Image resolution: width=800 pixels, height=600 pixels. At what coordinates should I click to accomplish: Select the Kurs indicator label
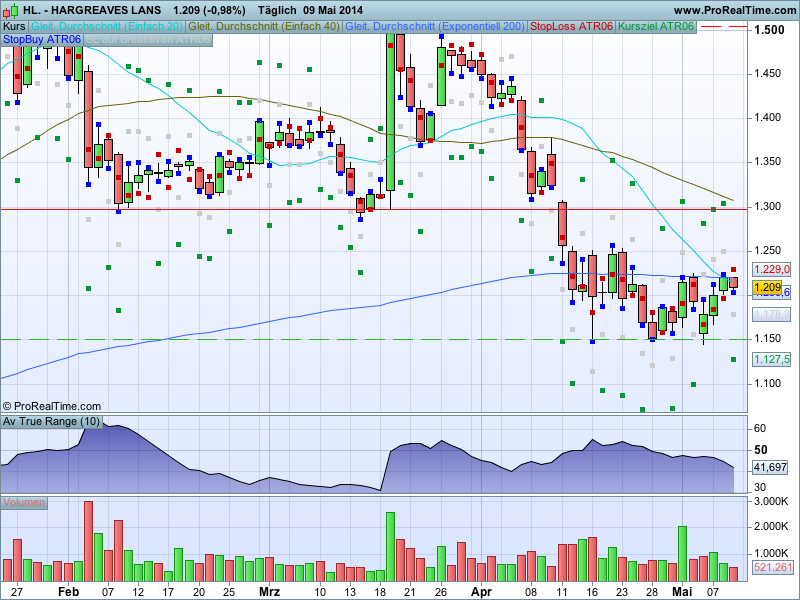[14, 26]
